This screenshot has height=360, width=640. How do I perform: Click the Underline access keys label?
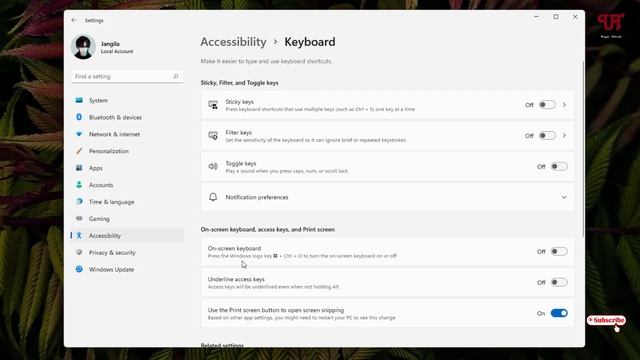point(236,279)
